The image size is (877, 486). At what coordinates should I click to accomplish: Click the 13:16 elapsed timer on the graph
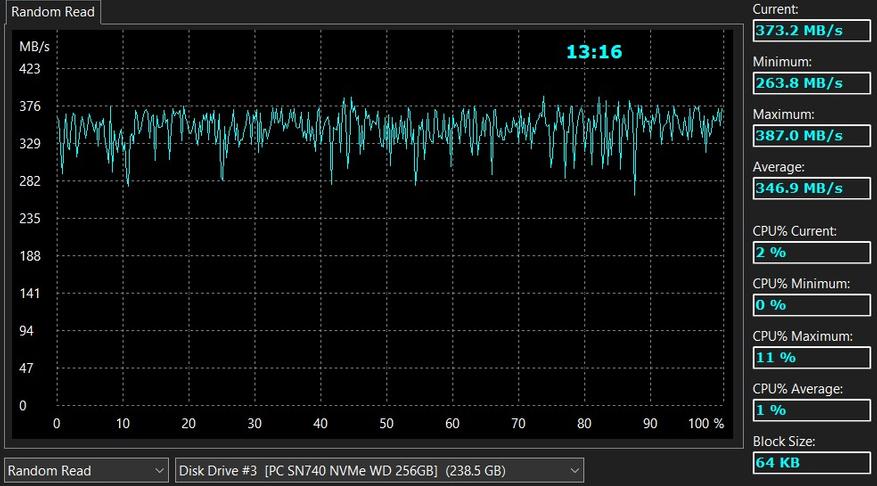pos(594,51)
